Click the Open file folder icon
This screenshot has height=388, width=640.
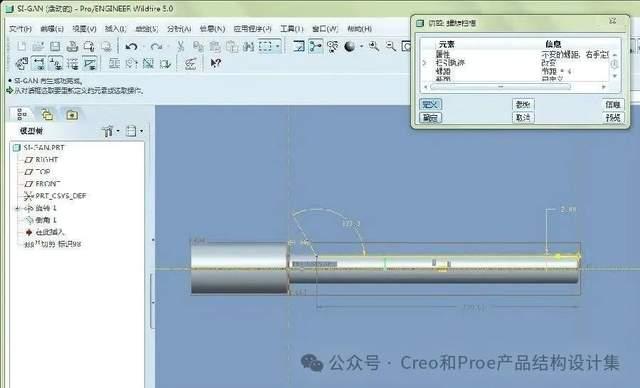pos(38,46)
